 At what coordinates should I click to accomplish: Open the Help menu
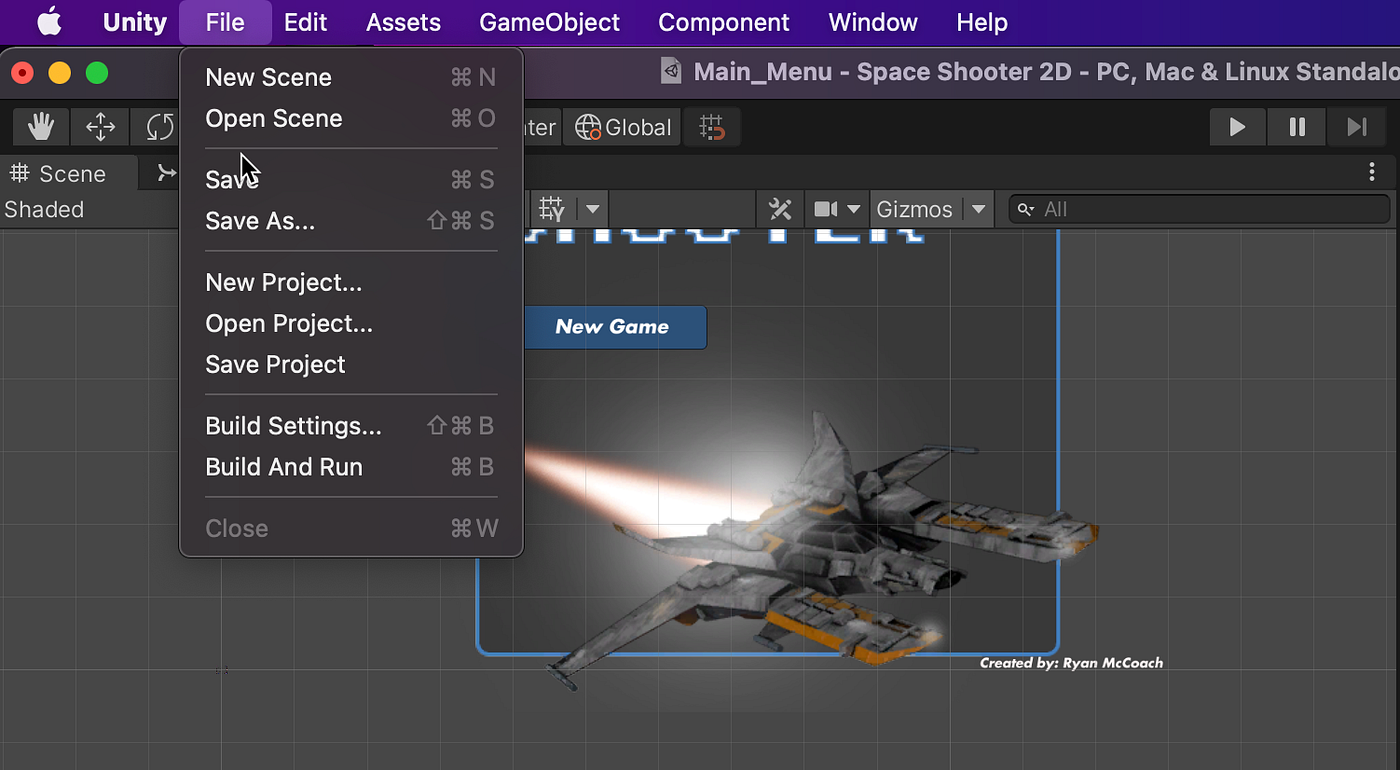982,22
